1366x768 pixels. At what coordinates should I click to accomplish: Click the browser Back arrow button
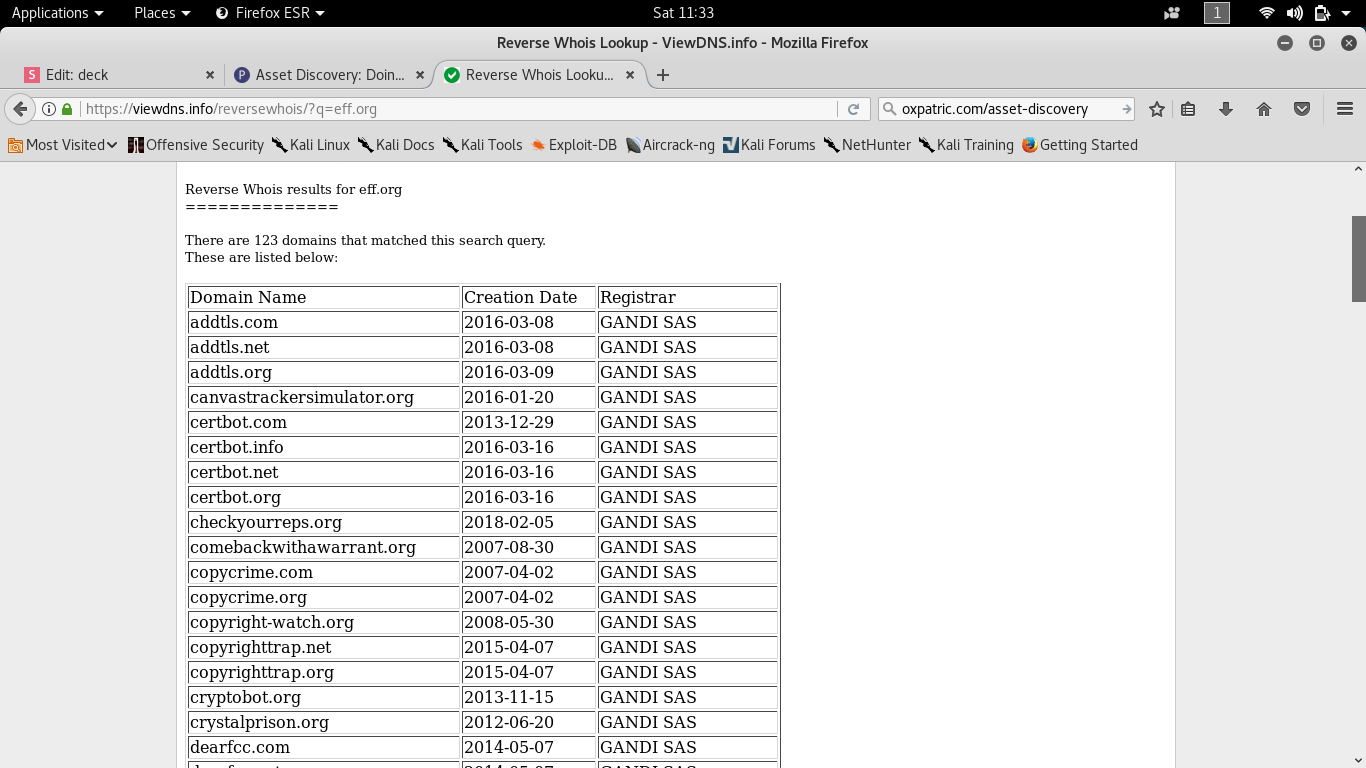coord(20,109)
